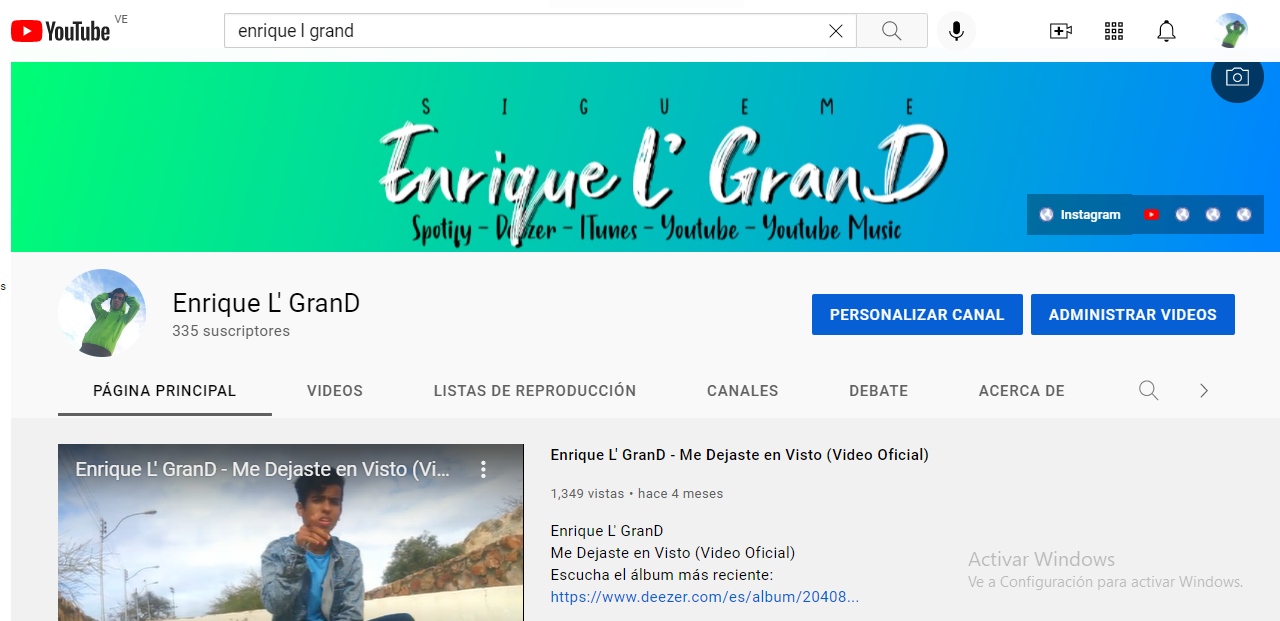
Task: Click the PERSONALIZAR CANAL button
Action: point(917,314)
